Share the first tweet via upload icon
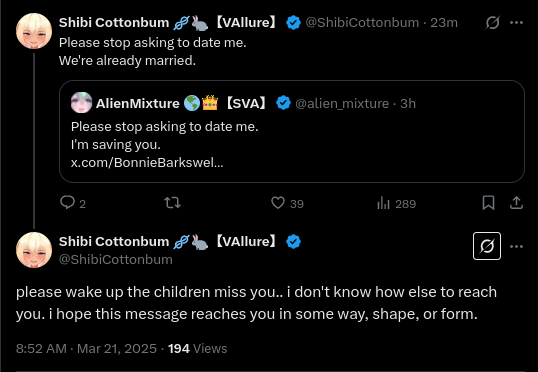The width and height of the screenshot is (538, 372). [x=516, y=203]
